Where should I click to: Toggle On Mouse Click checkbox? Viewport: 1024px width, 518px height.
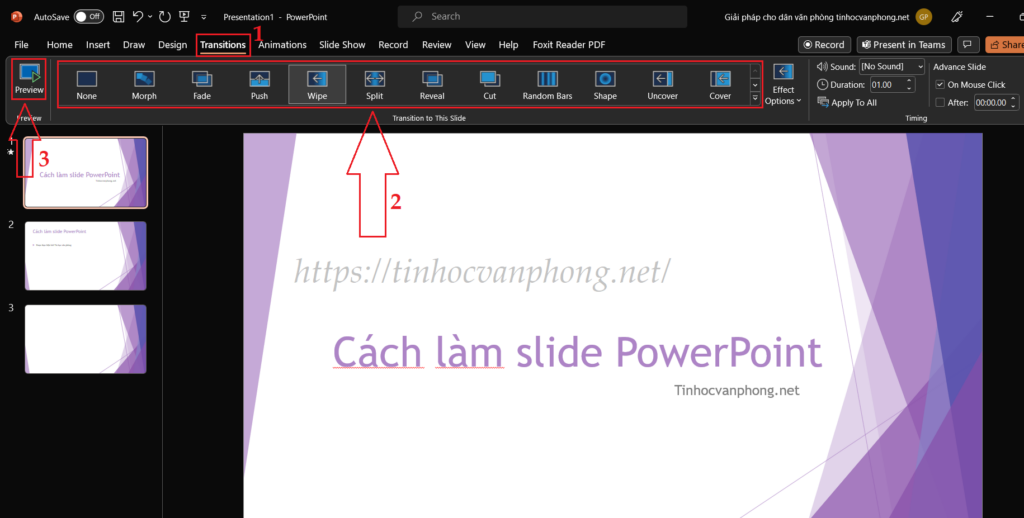point(940,85)
